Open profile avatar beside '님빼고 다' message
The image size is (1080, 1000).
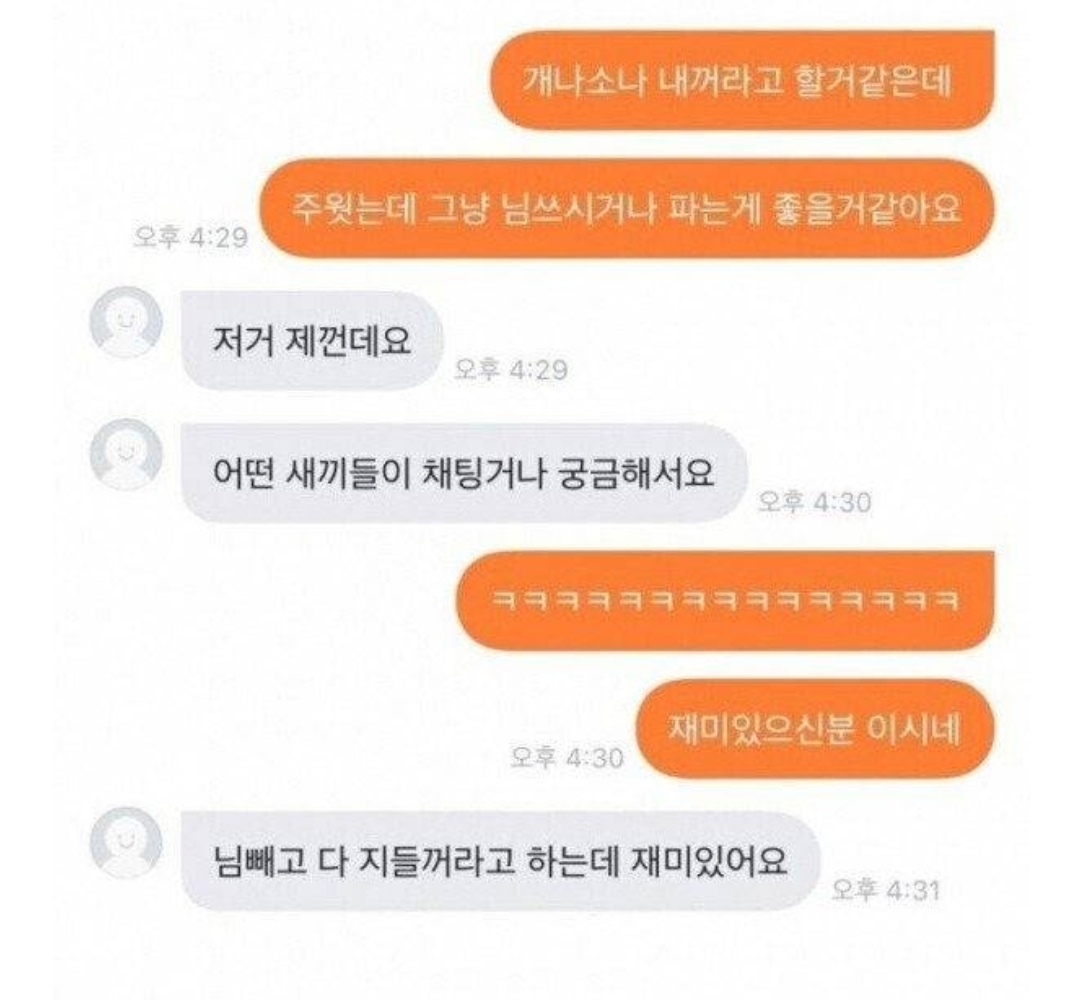click(x=126, y=842)
